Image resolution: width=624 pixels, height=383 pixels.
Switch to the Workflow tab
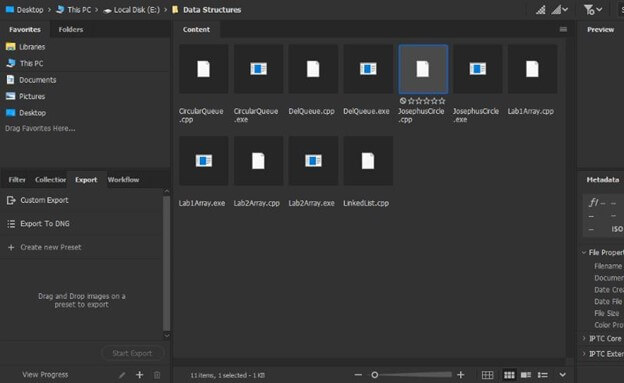point(123,180)
